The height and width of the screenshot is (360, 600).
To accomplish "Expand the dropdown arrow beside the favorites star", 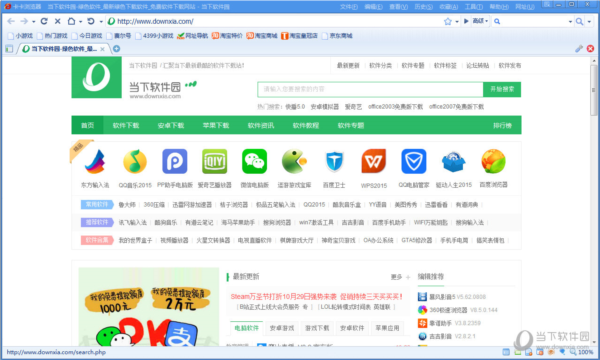I will (x=457, y=22).
